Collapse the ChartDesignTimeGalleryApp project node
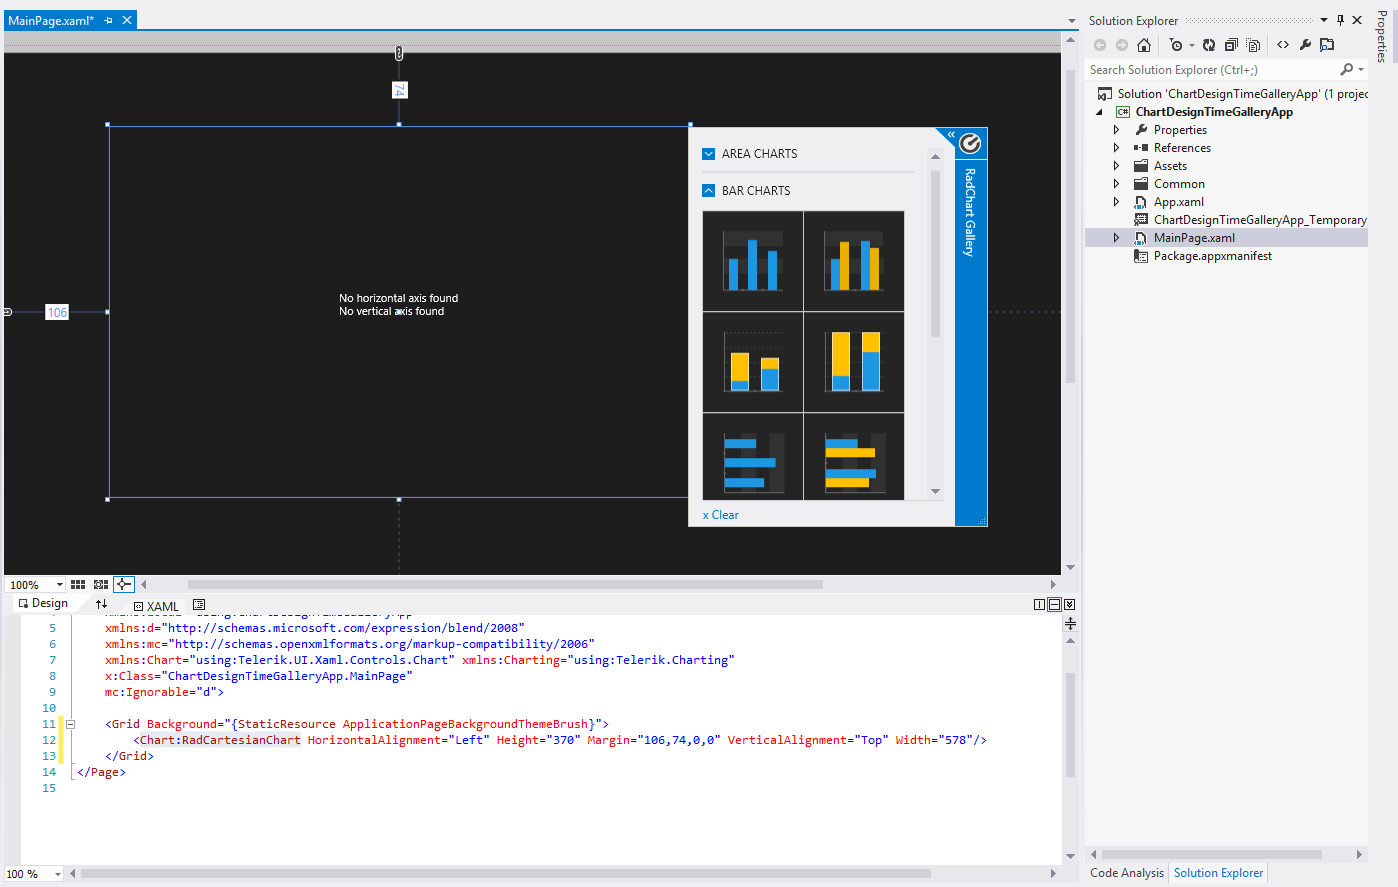This screenshot has height=887, width=1398. pyautogui.click(x=1100, y=112)
